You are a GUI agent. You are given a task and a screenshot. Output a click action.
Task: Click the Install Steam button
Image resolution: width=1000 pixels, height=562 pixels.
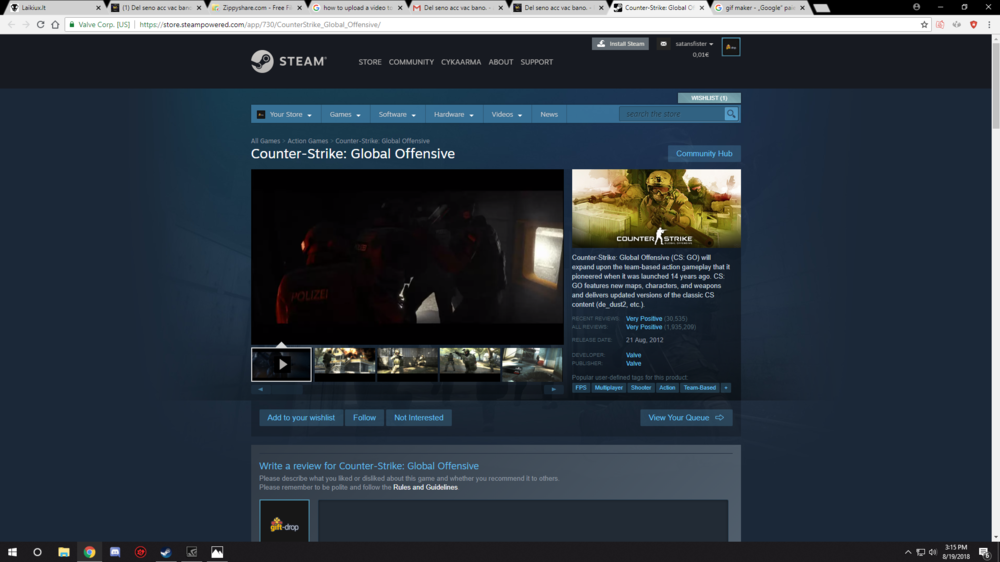[x=620, y=43]
